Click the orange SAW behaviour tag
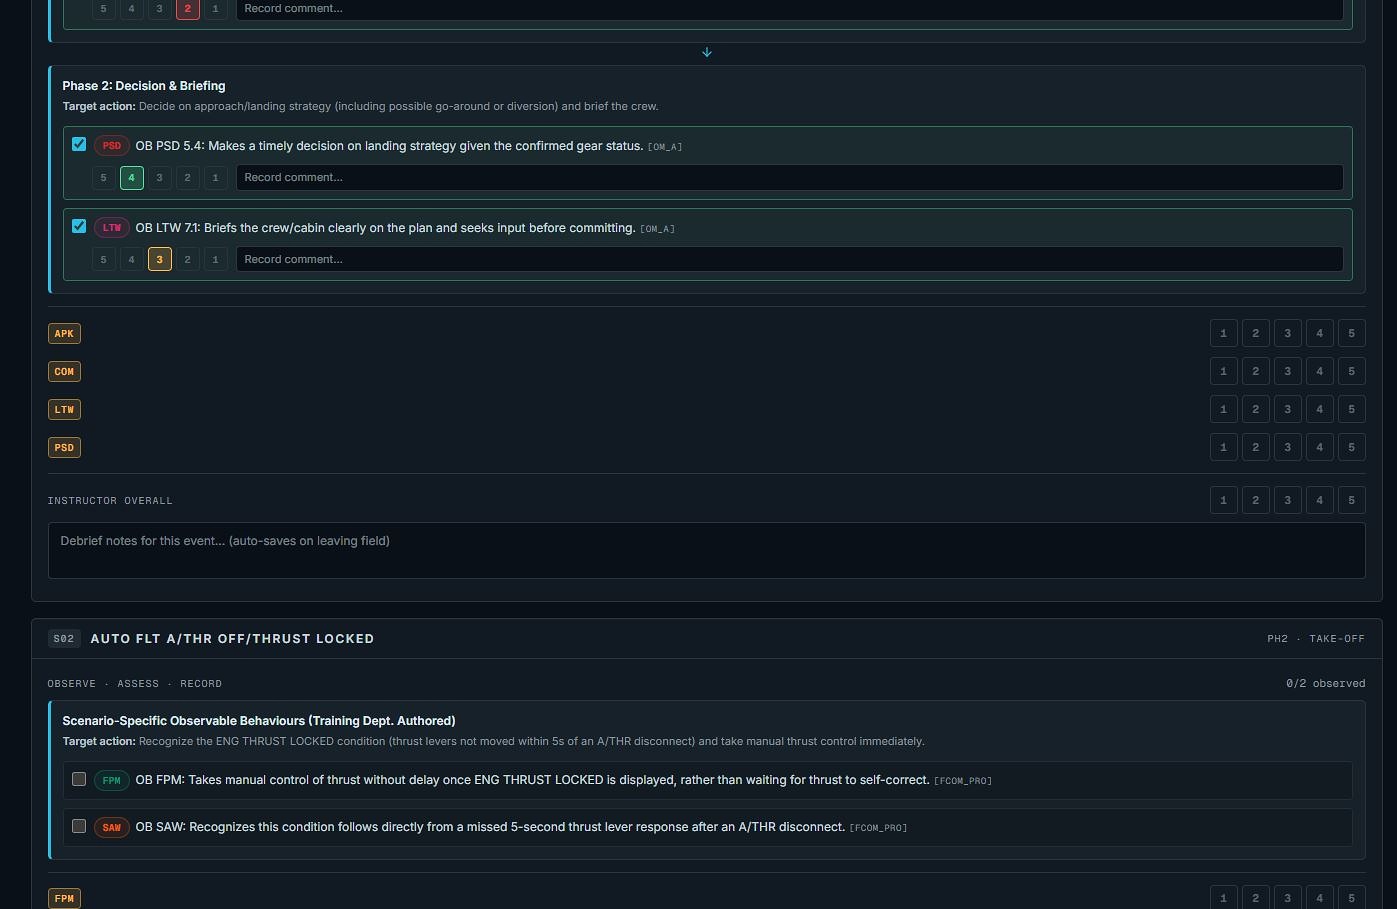The height and width of the screenshot is (909, 1397). (112, 827)
